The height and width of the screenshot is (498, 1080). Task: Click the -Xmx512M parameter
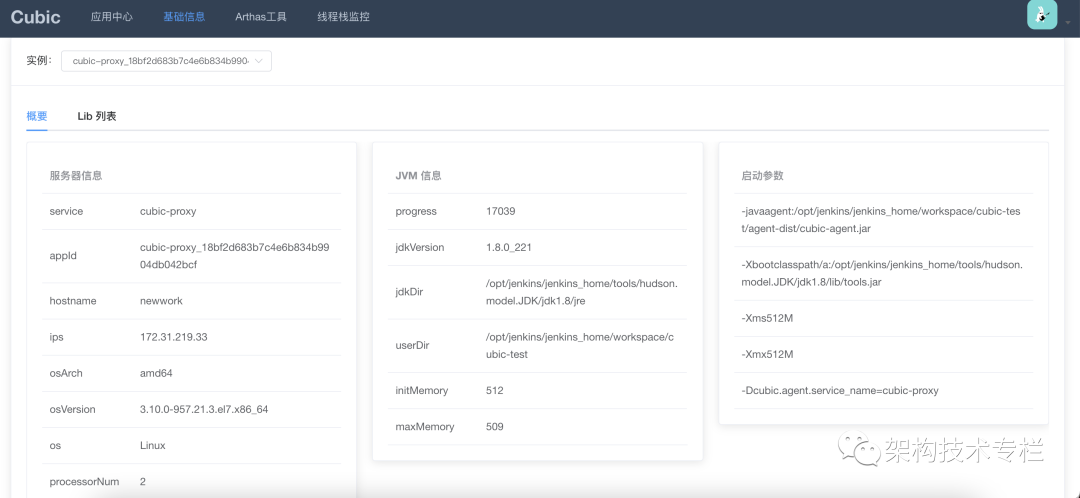click(767, 354)
